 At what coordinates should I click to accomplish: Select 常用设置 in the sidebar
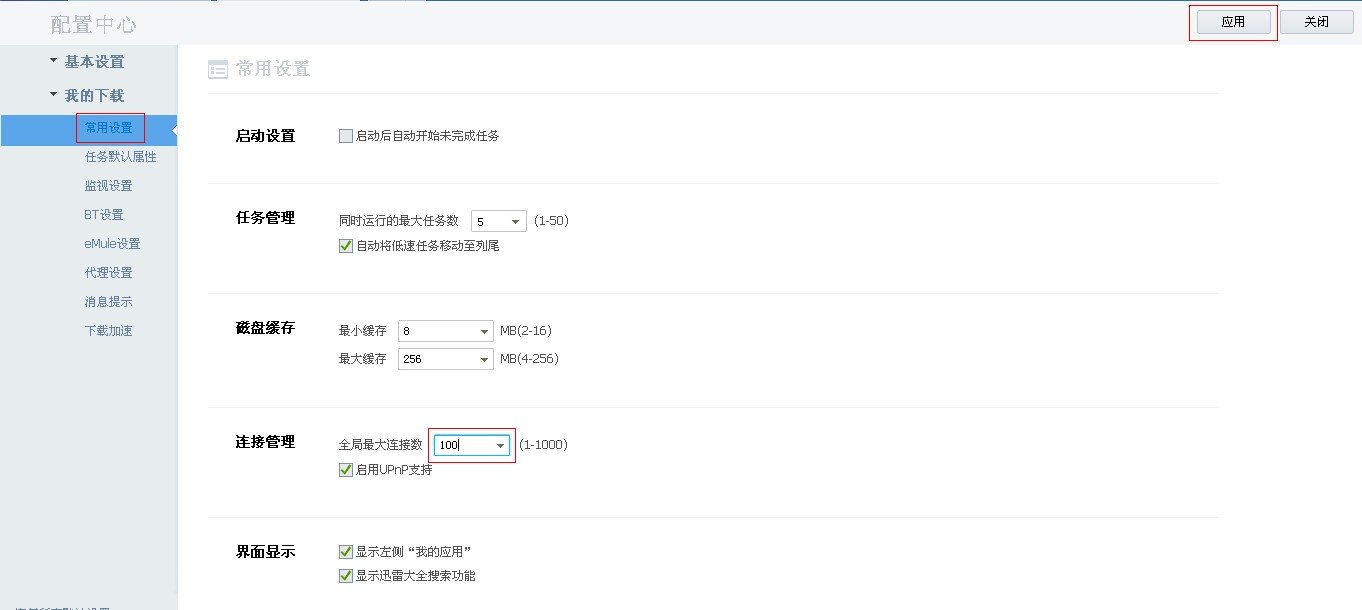(x=109, y=128)
